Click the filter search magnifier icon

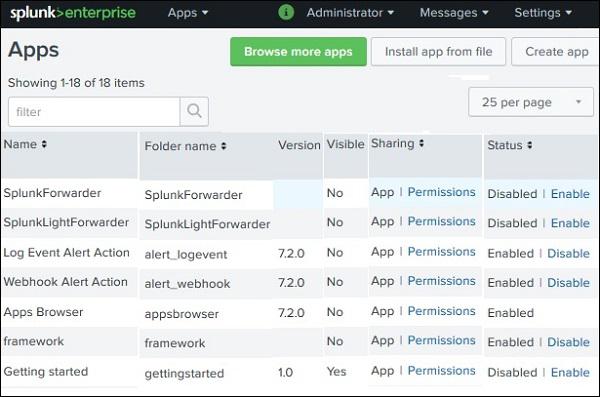point(194,111)
